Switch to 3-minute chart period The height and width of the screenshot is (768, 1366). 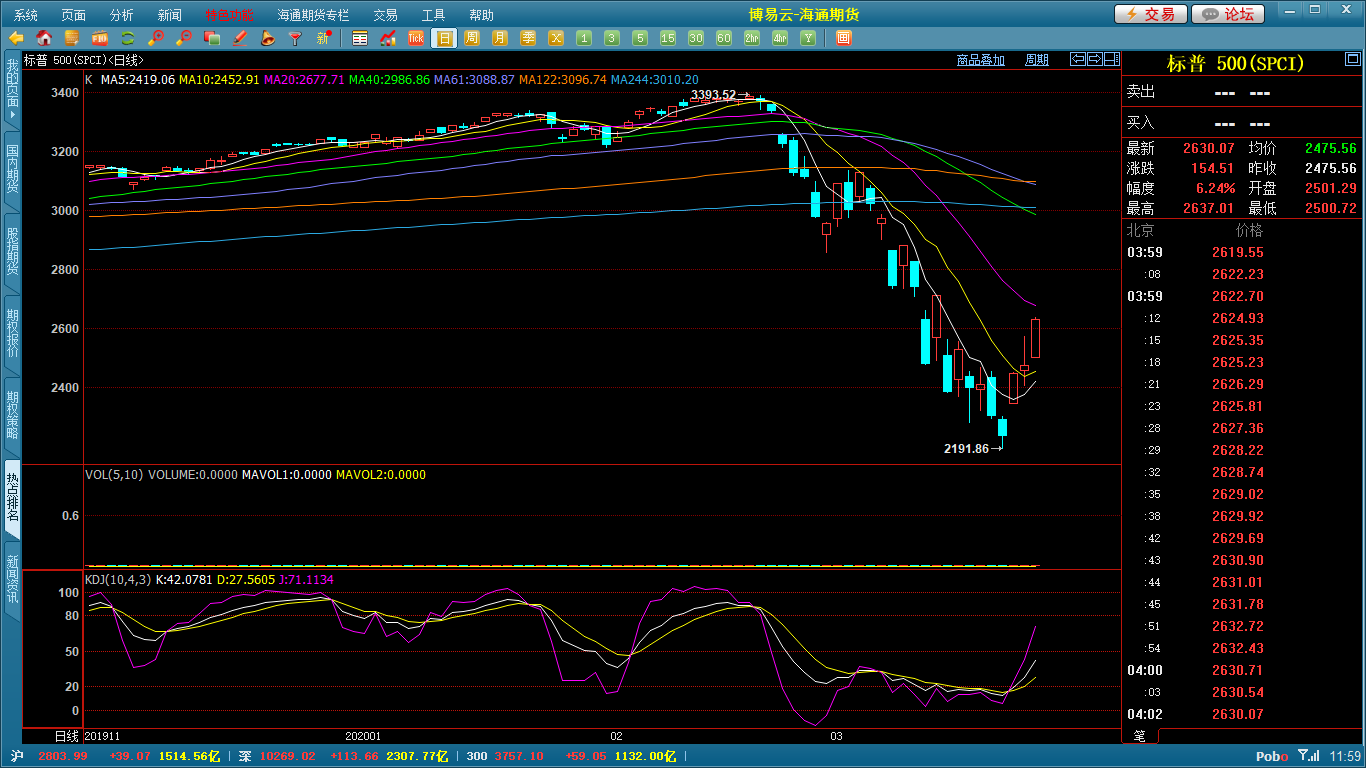coord(612,38)
